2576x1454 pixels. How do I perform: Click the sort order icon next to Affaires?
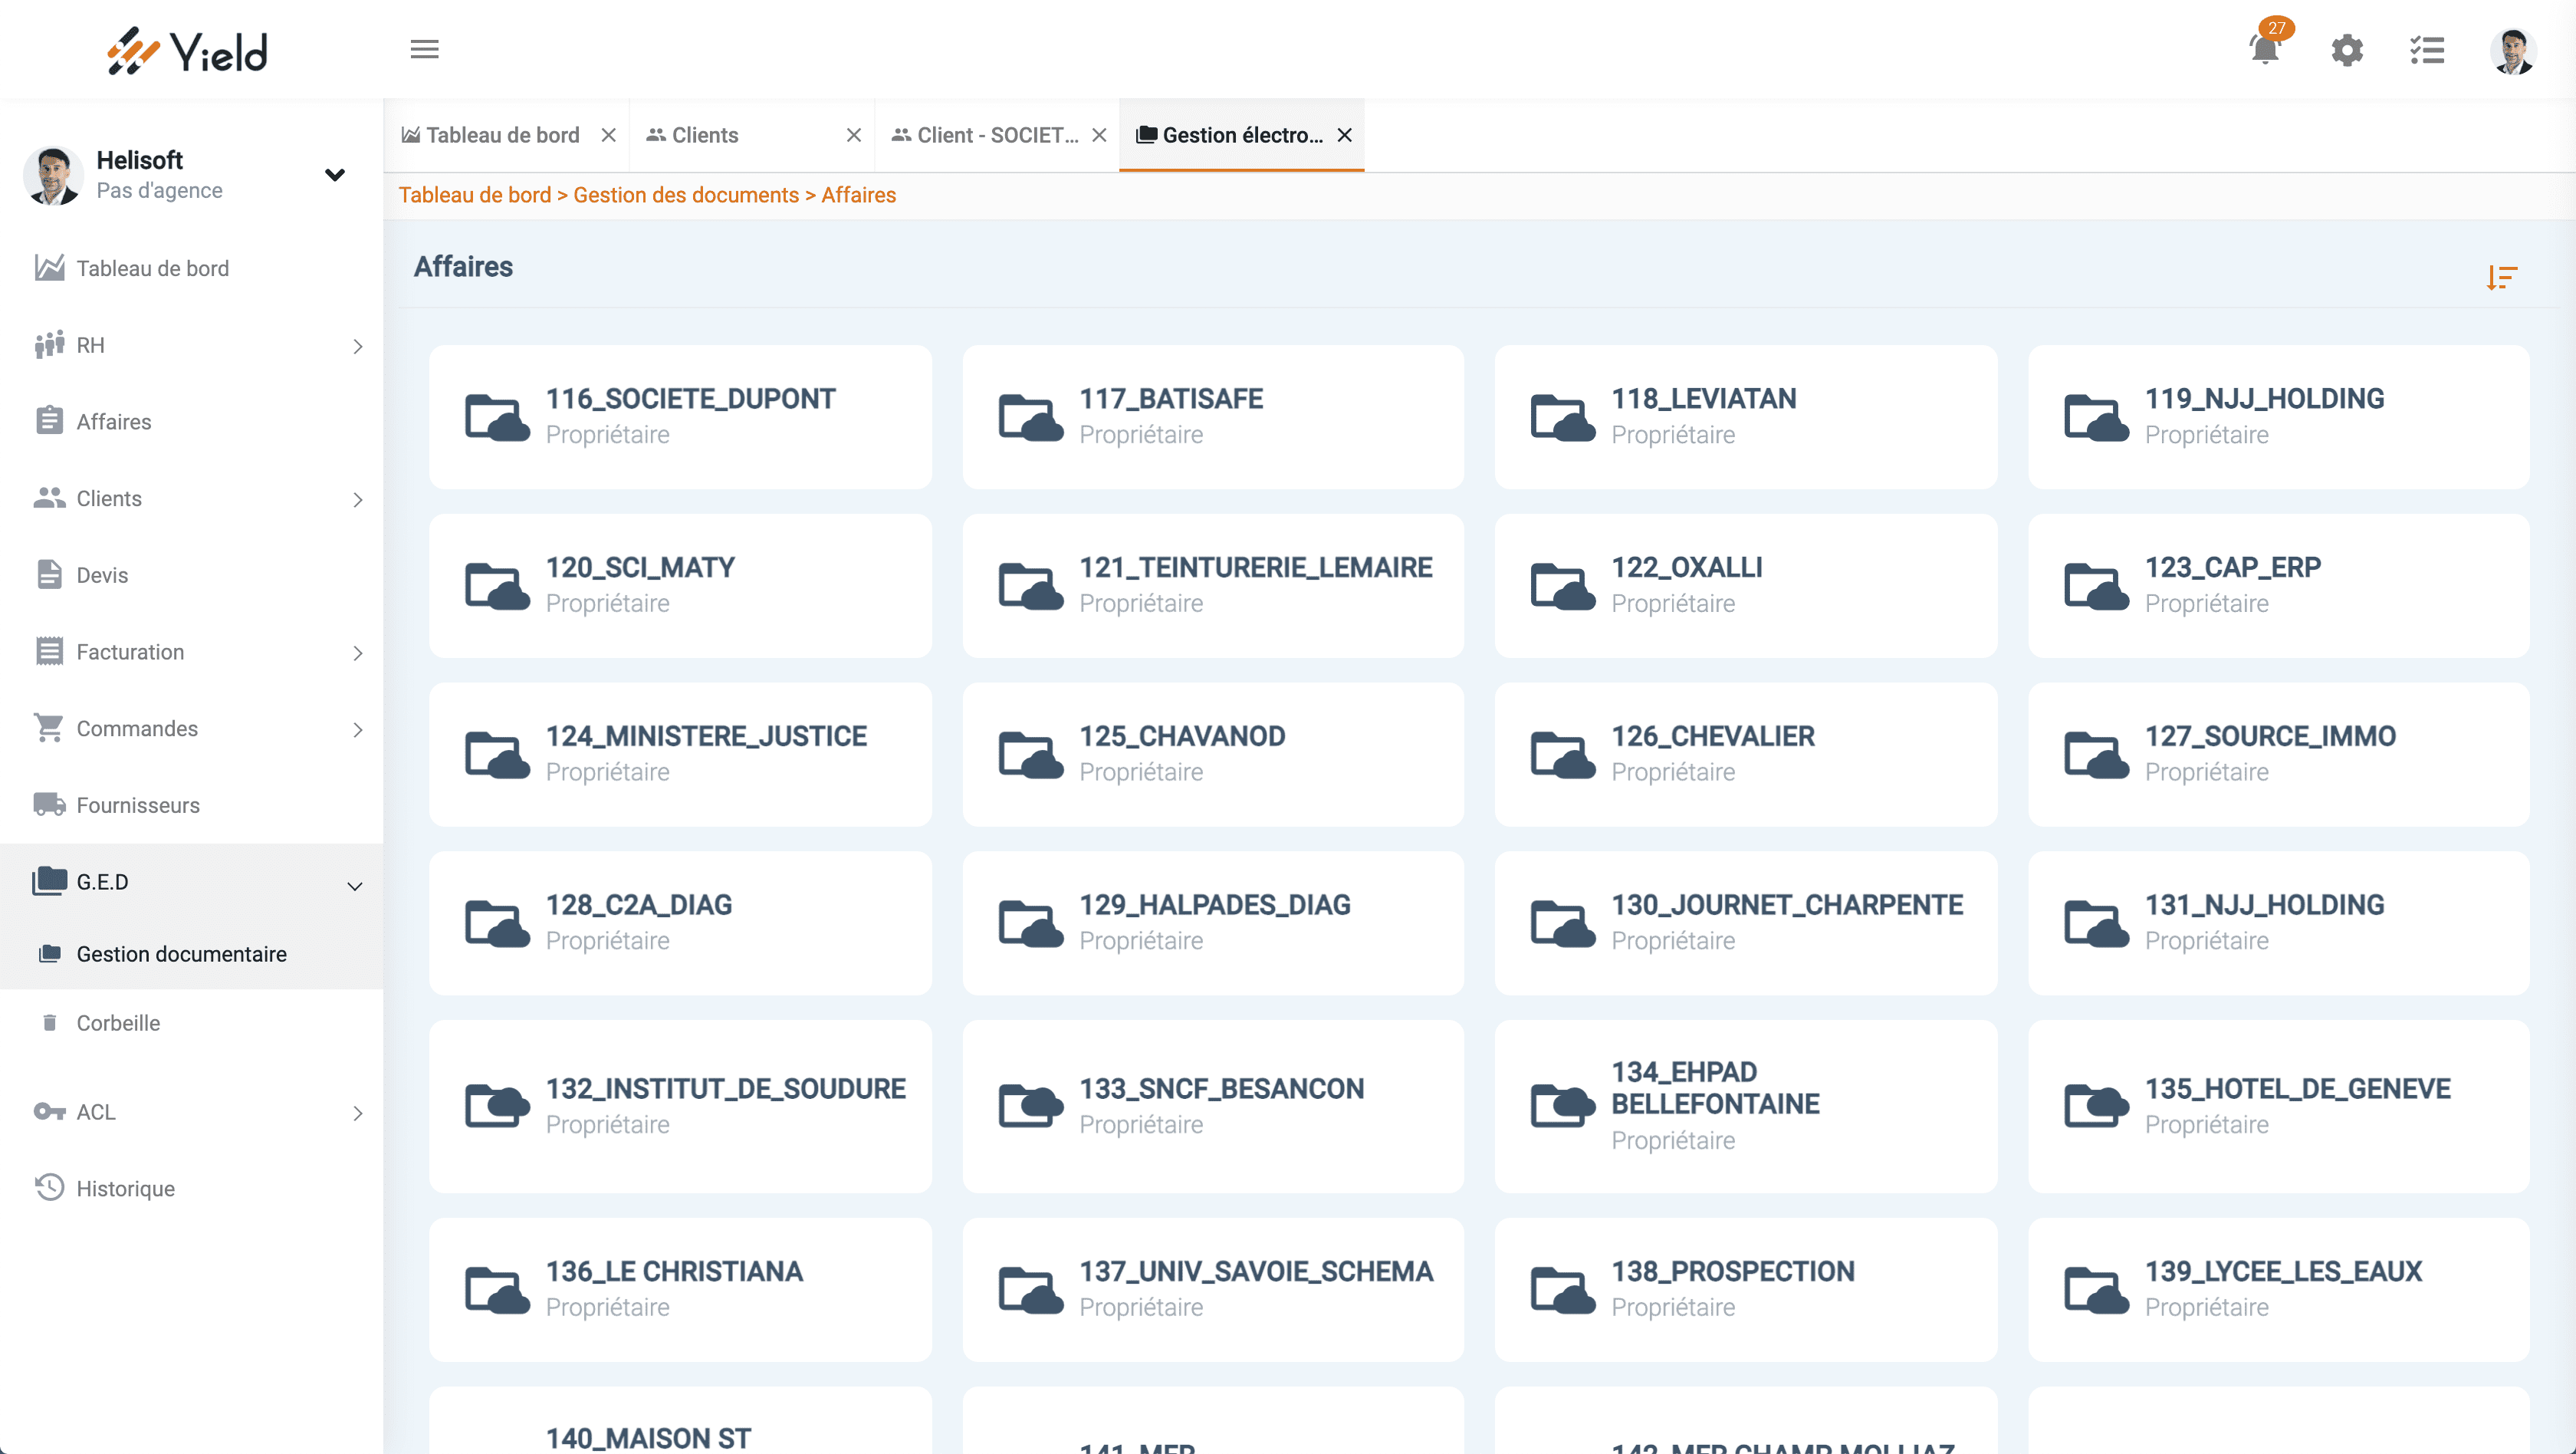2502,277
